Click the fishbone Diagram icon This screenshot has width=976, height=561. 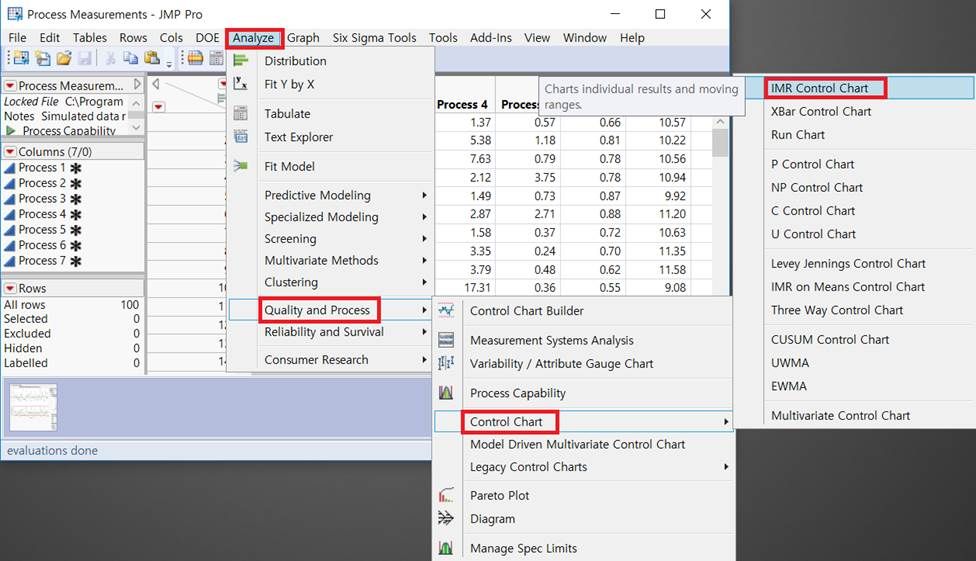click(446, 518)
